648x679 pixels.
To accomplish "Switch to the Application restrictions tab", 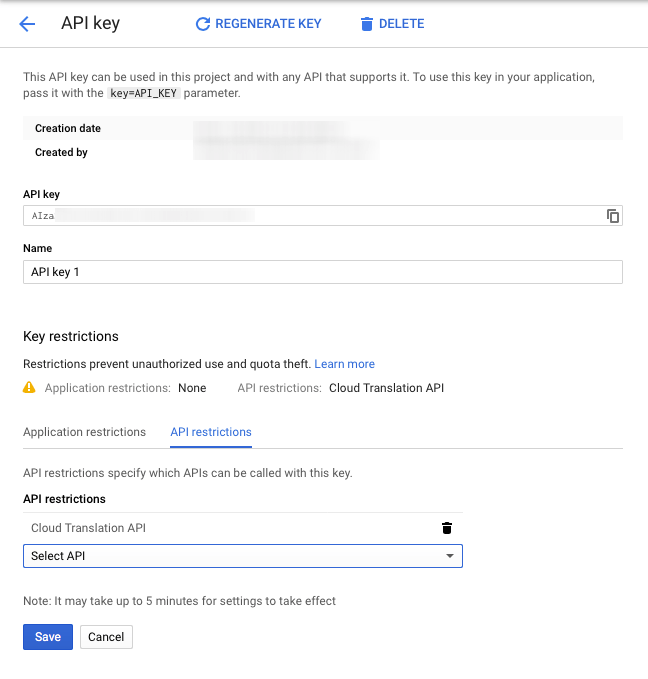I will (x=84, y=432).
